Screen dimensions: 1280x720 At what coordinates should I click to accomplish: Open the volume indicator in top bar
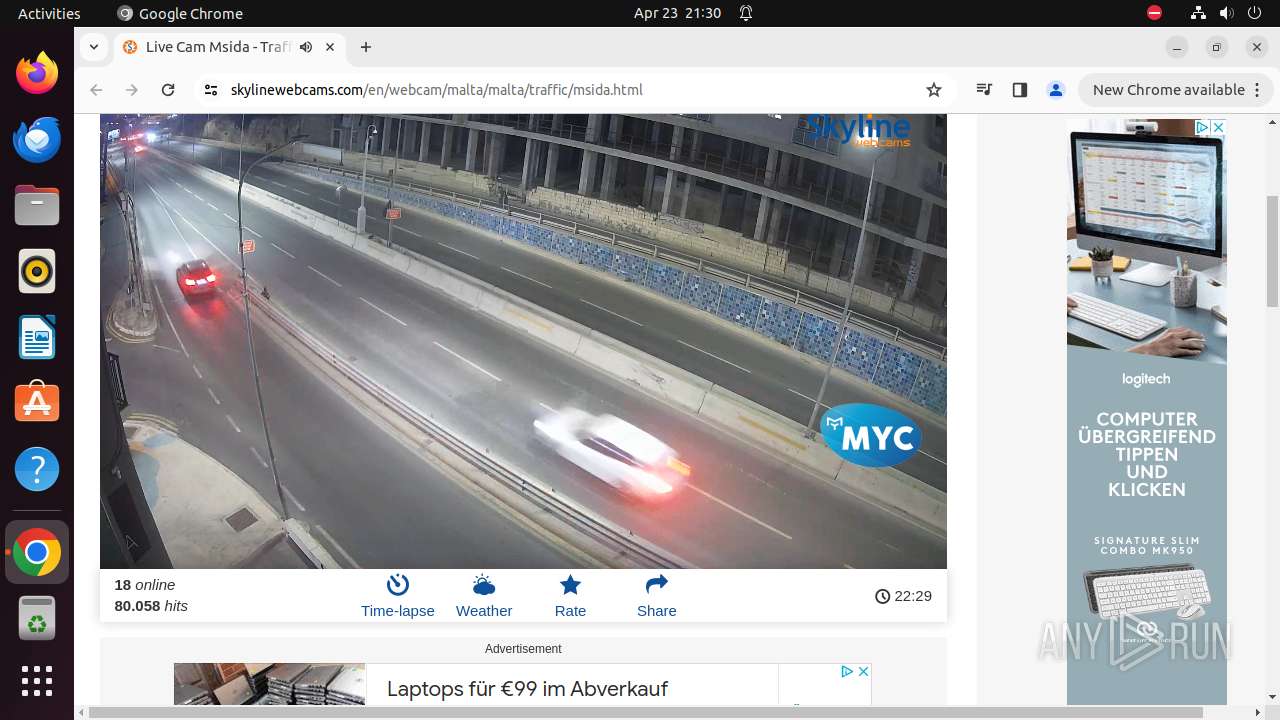tap(1227, 13)
